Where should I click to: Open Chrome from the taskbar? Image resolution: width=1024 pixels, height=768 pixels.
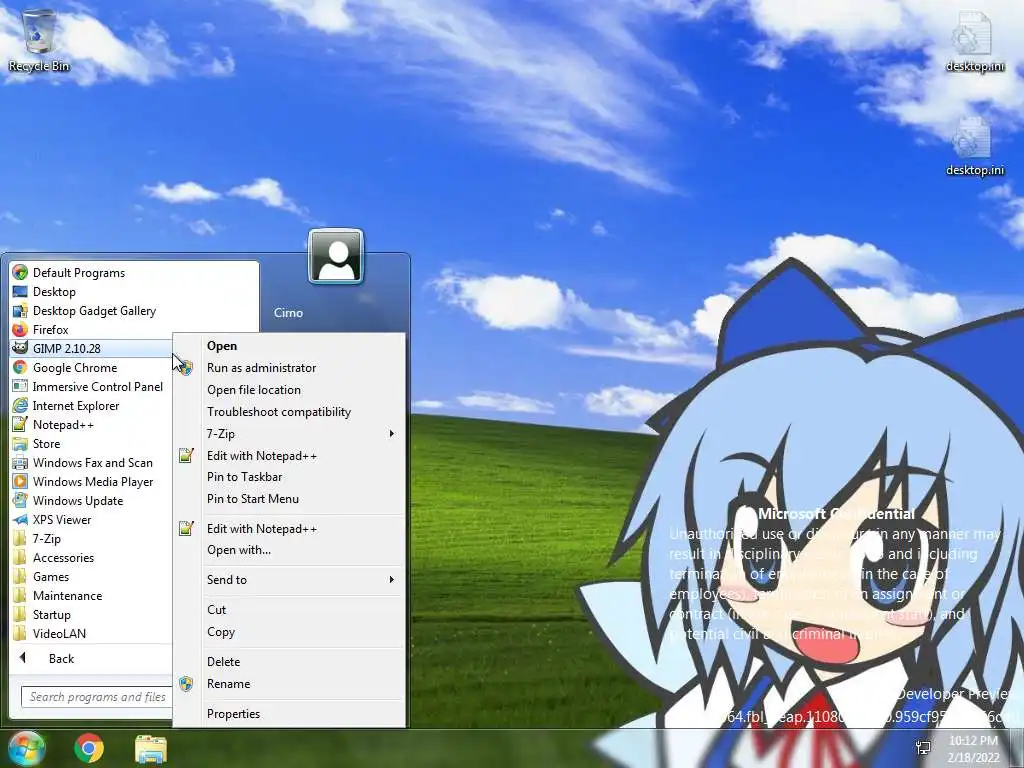click(89, 748)
